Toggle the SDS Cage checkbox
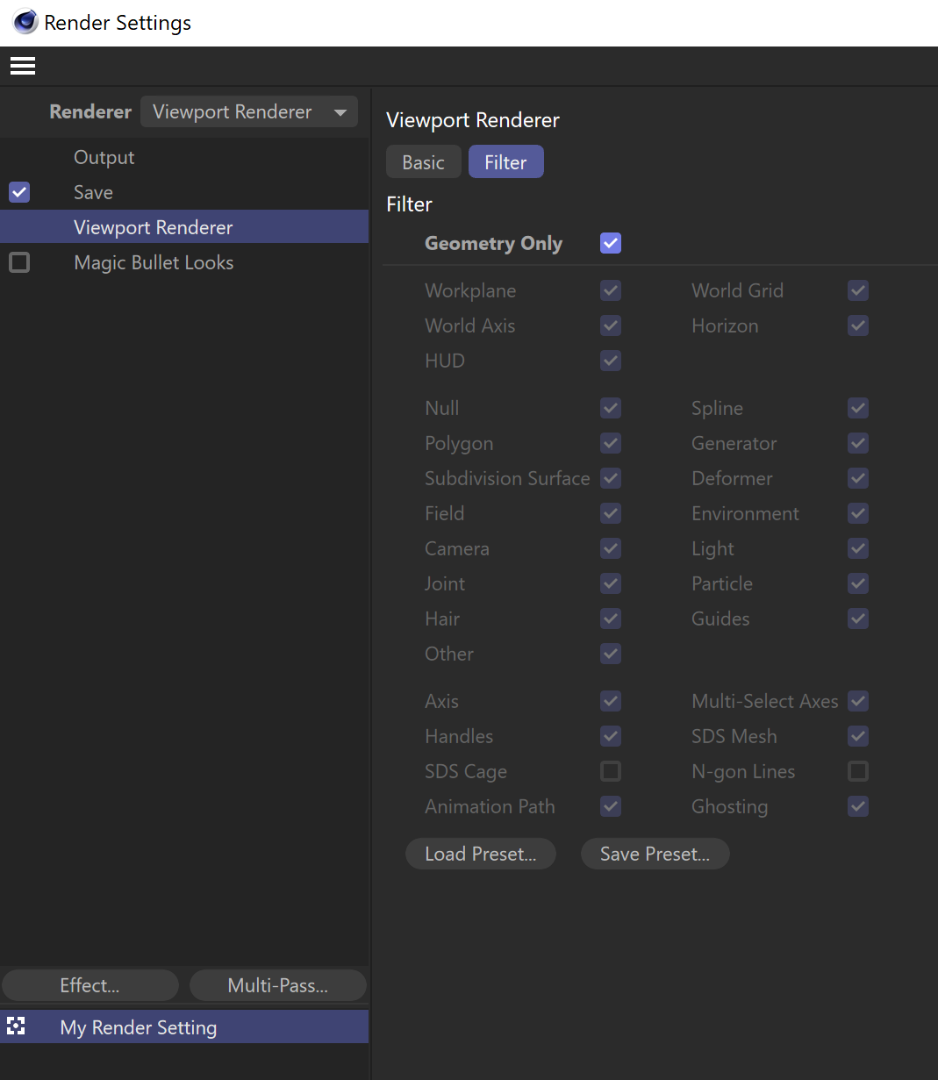 pos(610,771)
